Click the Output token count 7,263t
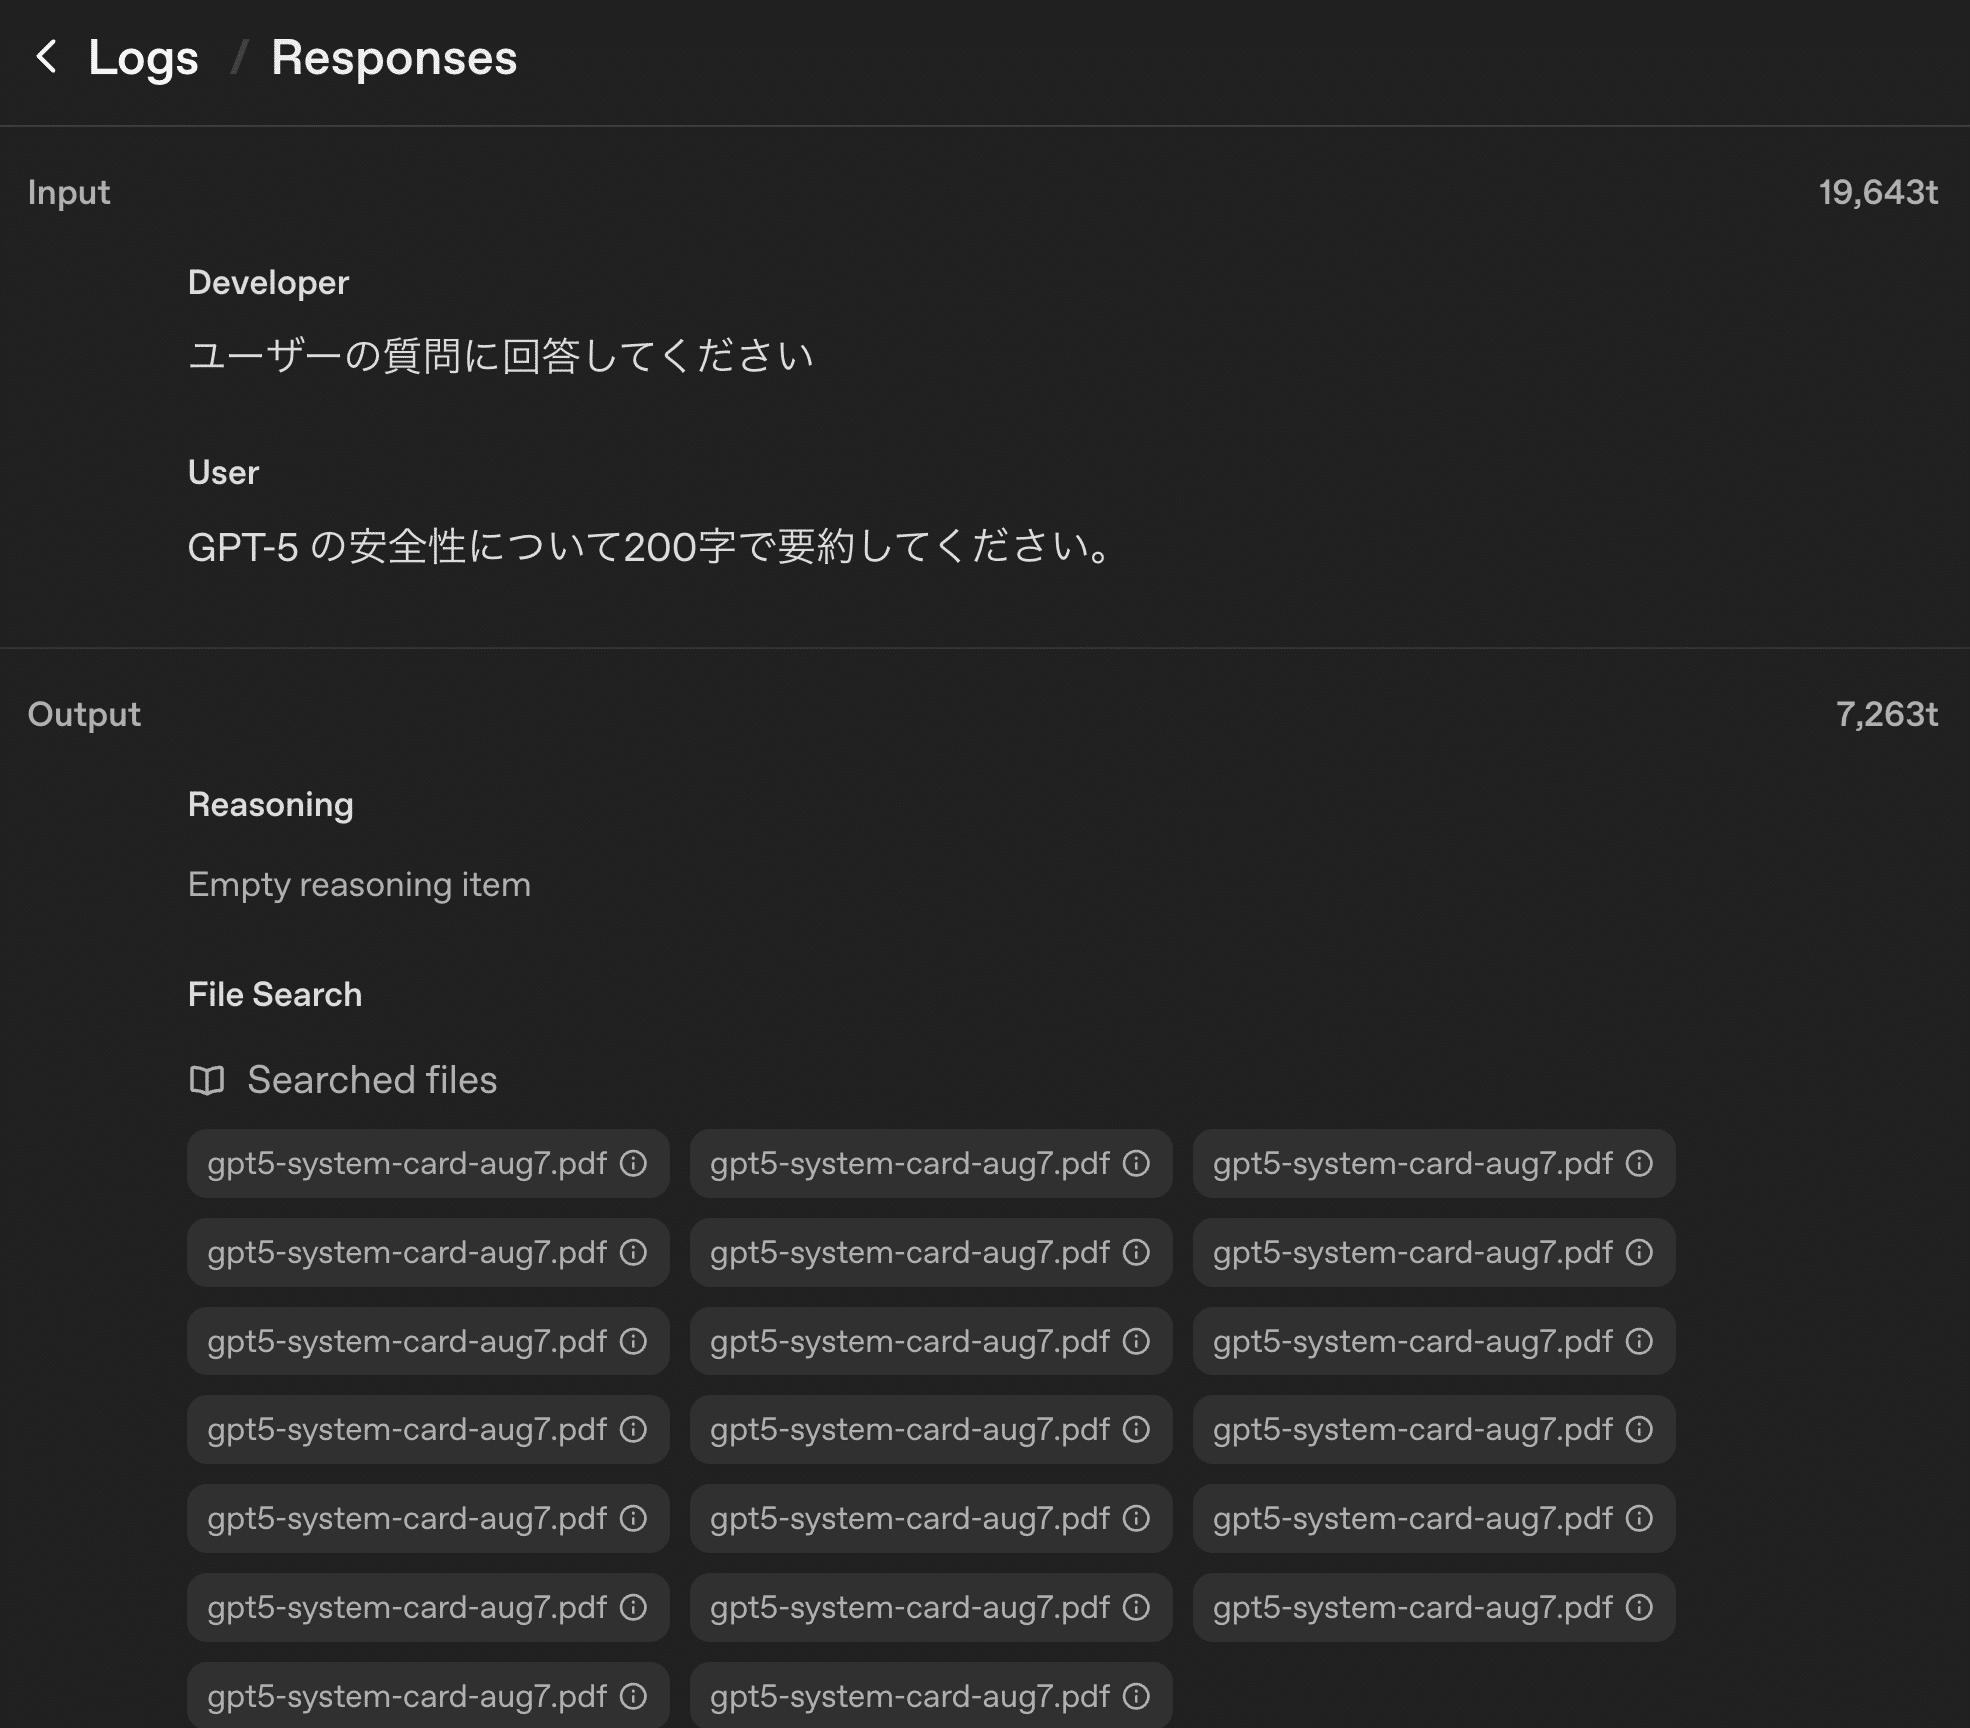 coord(1886,714)
